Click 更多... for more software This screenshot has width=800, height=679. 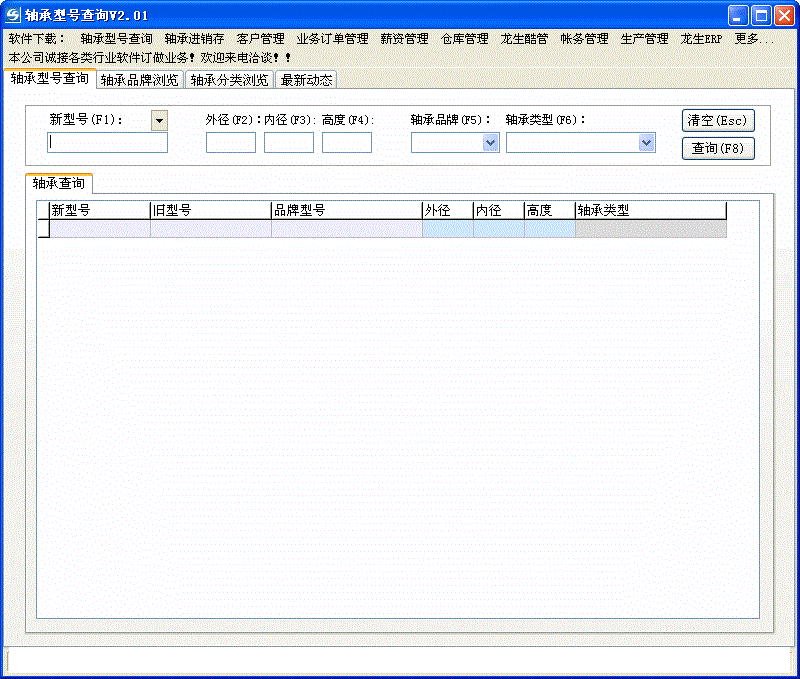pos(754,39)
